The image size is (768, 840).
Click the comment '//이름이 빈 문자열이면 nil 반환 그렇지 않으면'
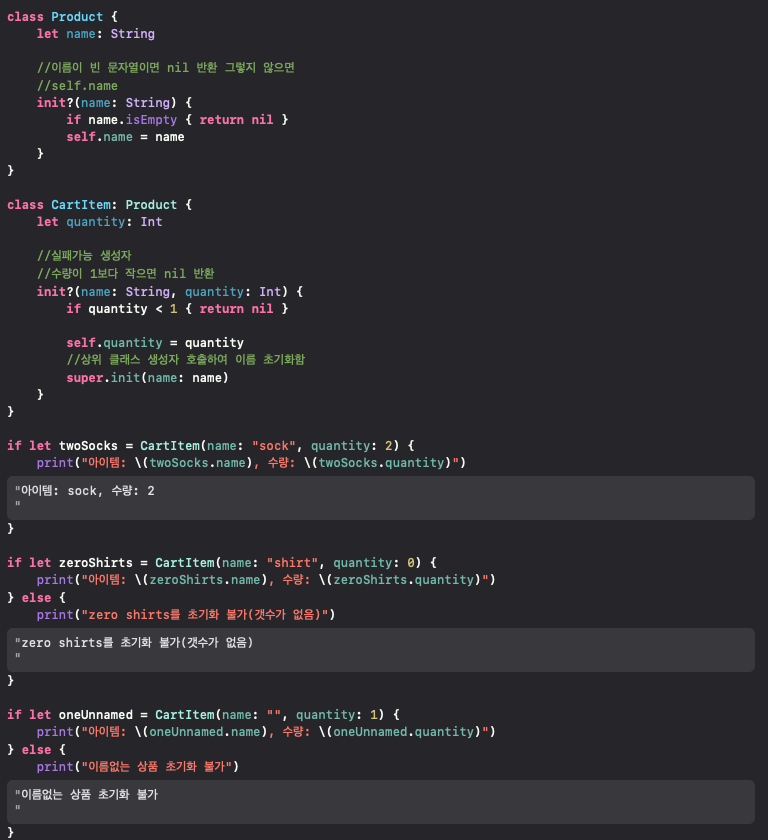165,68
